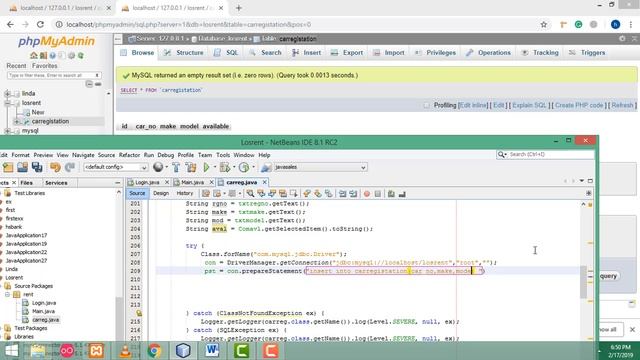Click the Refresh link in phpMyAdmin
The height and width of the screenshot is (360, 640).
pos(622,105)
